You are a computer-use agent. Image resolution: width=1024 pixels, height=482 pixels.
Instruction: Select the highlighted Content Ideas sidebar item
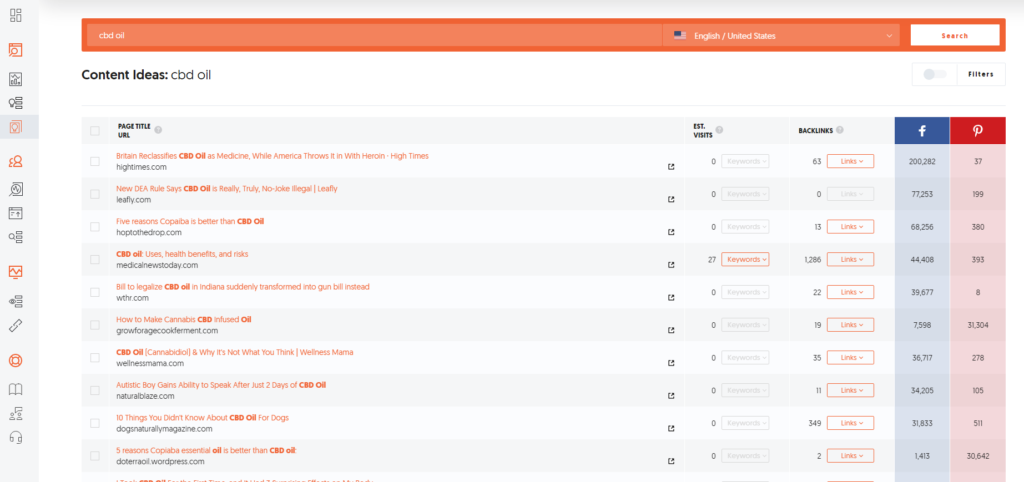[15, 127]
